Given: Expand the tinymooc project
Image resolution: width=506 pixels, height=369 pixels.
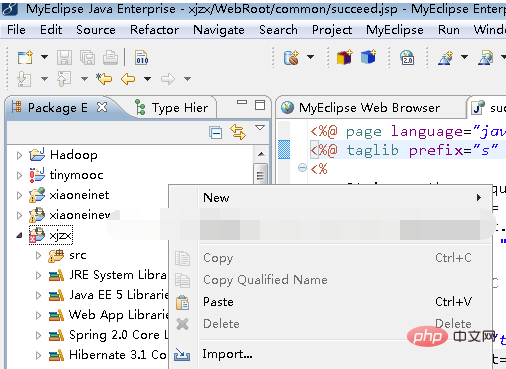Looking at the screenshot, I should coord(19,175).
